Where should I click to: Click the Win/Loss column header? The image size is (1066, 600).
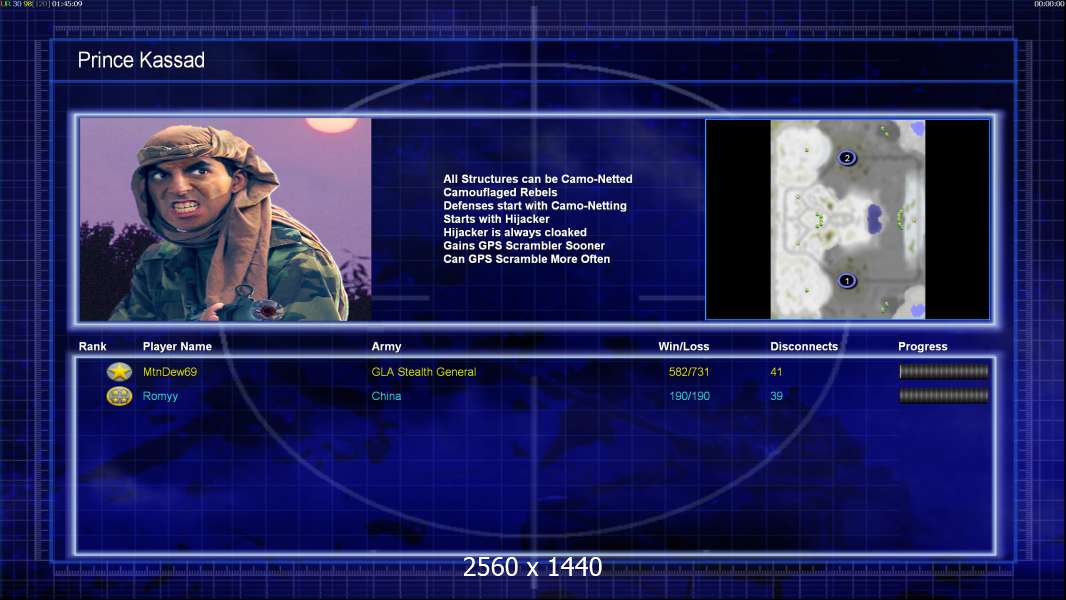[684, 347]
